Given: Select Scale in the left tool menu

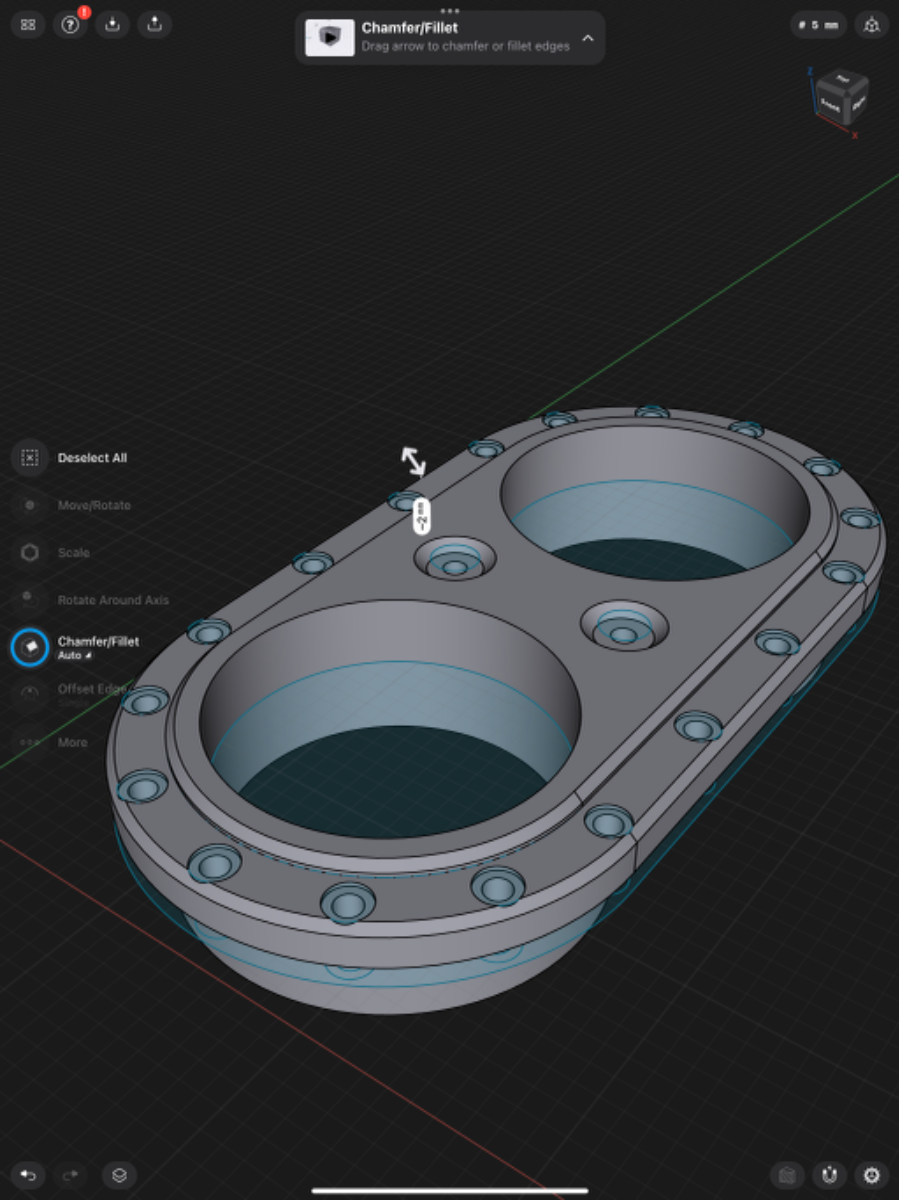Looking at the screenshot, I should [30, 552].
